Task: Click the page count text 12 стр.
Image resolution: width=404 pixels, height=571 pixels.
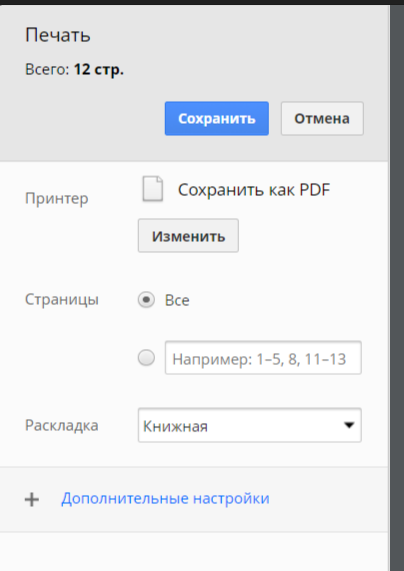Action: [x=99, y=70]
